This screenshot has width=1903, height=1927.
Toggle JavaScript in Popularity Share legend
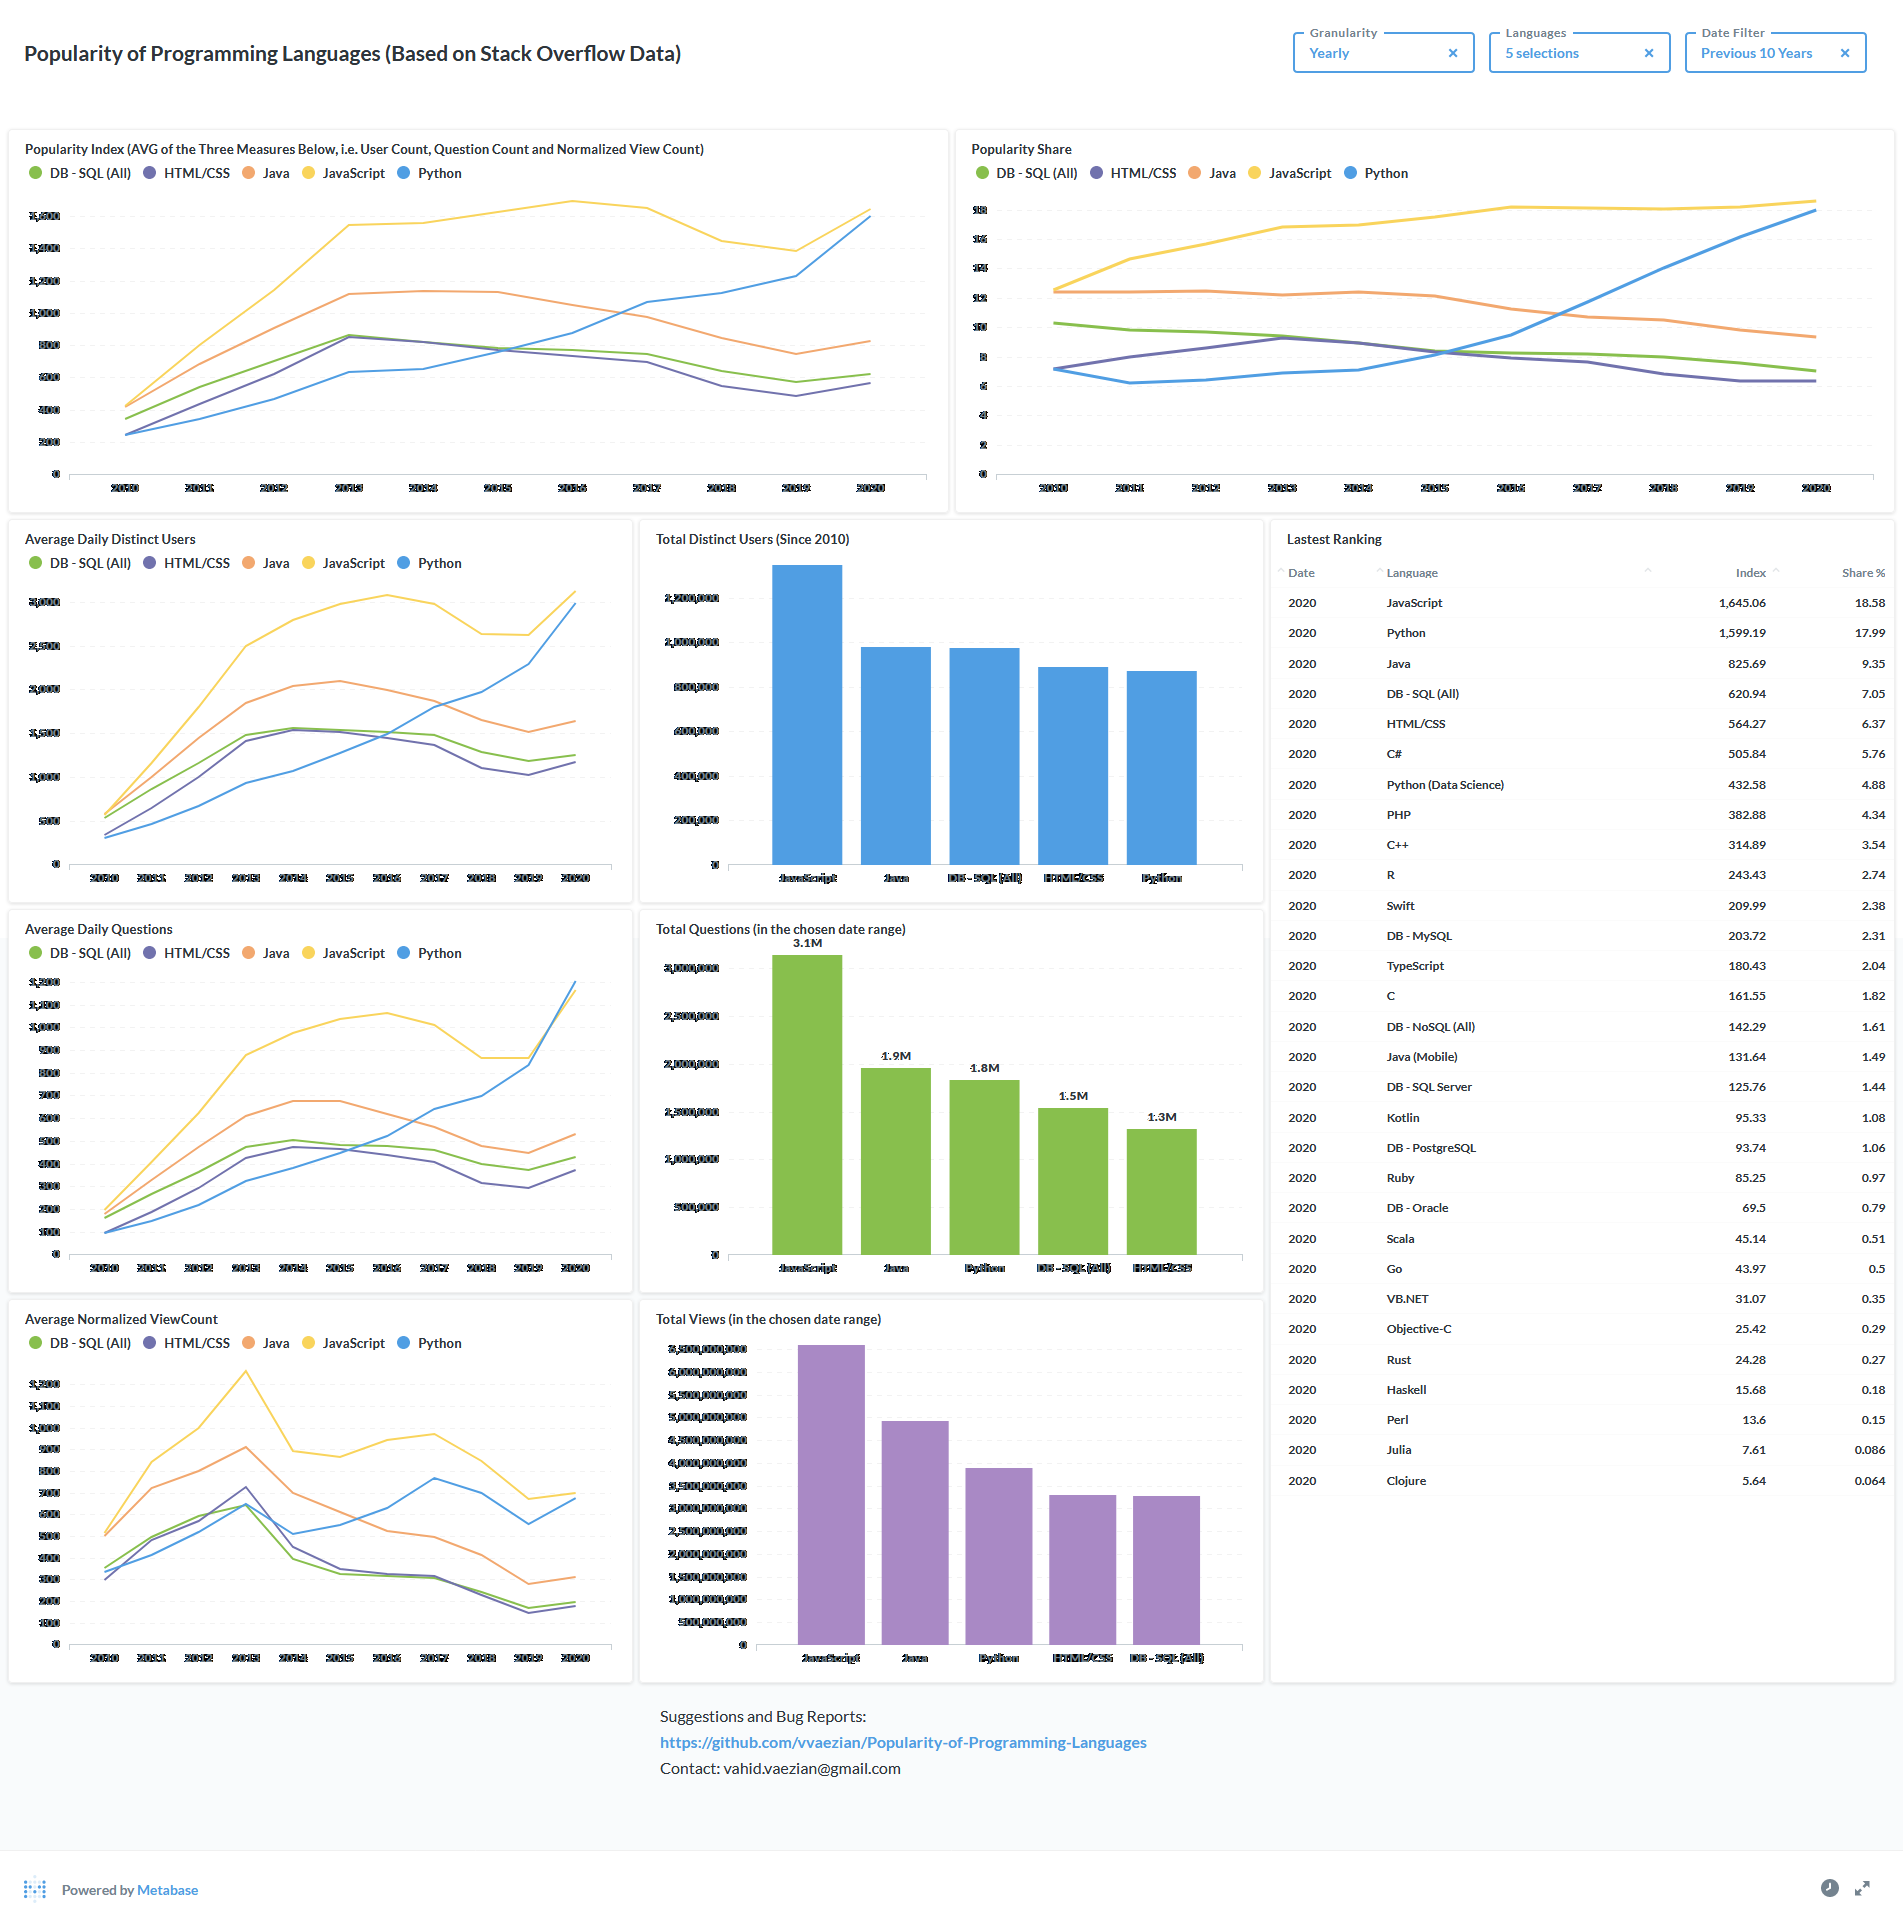(1289, 173)
